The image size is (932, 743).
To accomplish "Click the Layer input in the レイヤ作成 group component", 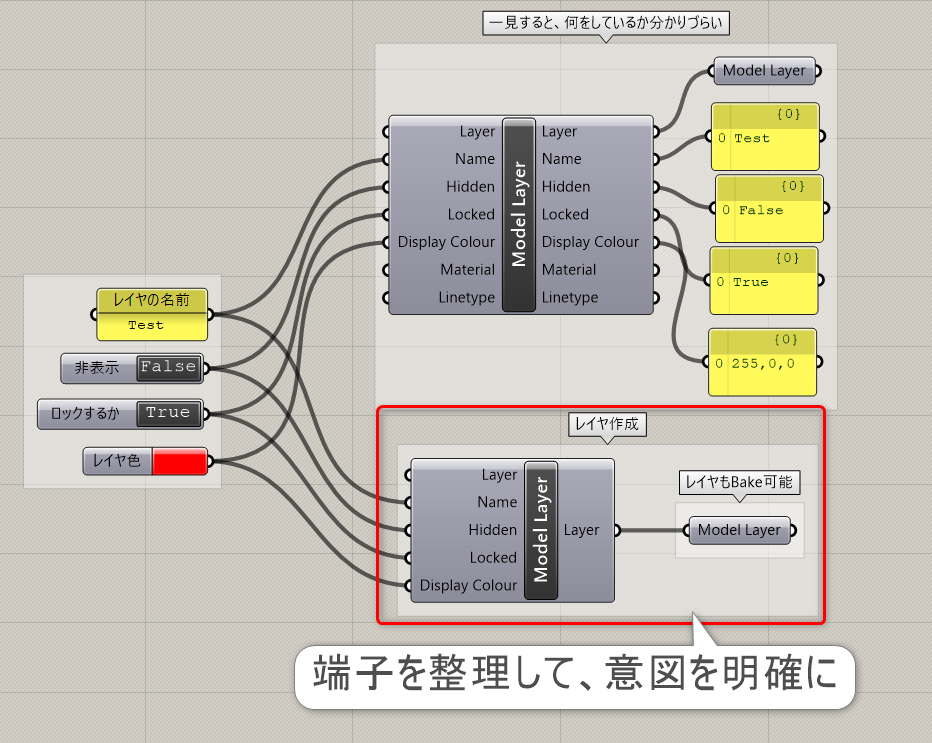I will (499, 475).
